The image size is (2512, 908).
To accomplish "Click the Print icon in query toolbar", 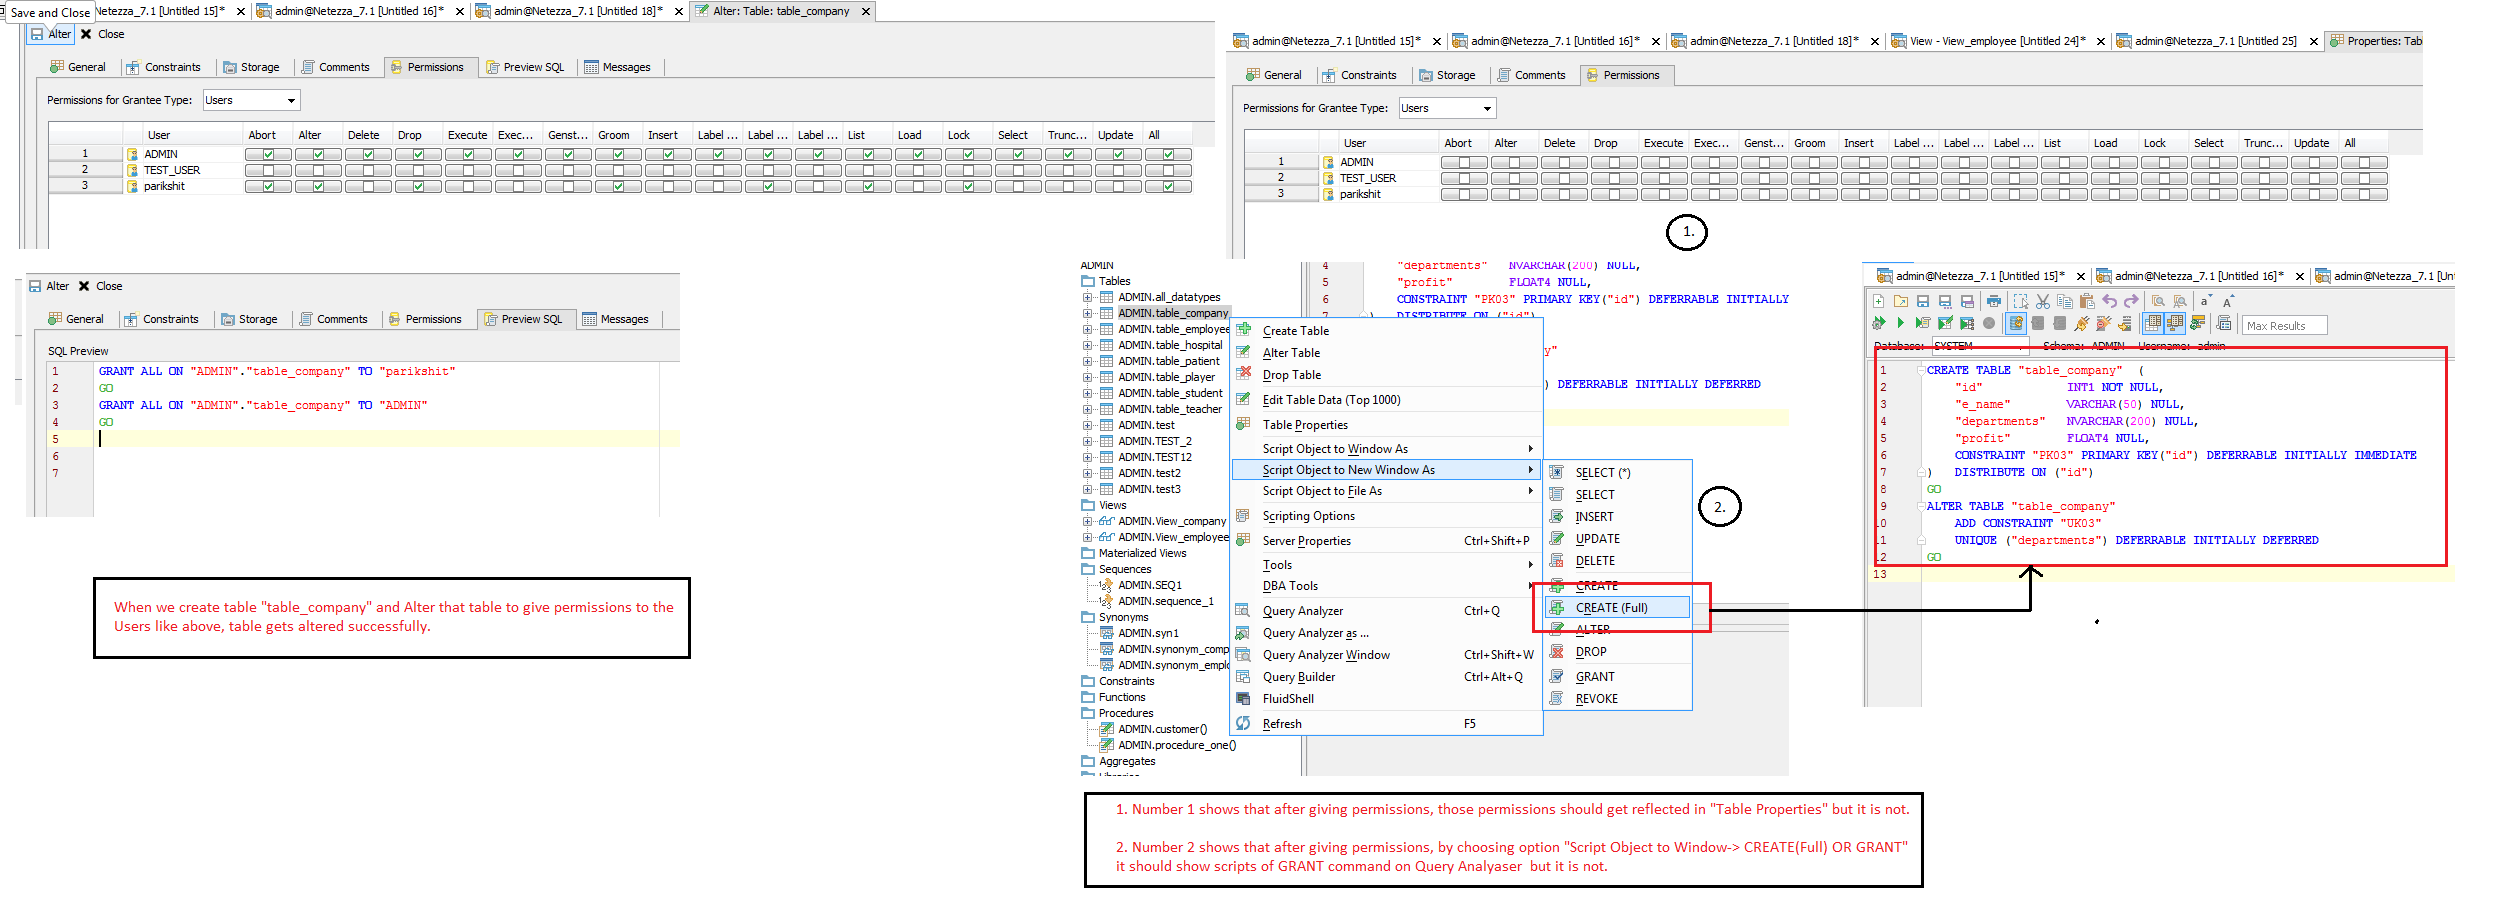I will click(x=1994, y=301).
